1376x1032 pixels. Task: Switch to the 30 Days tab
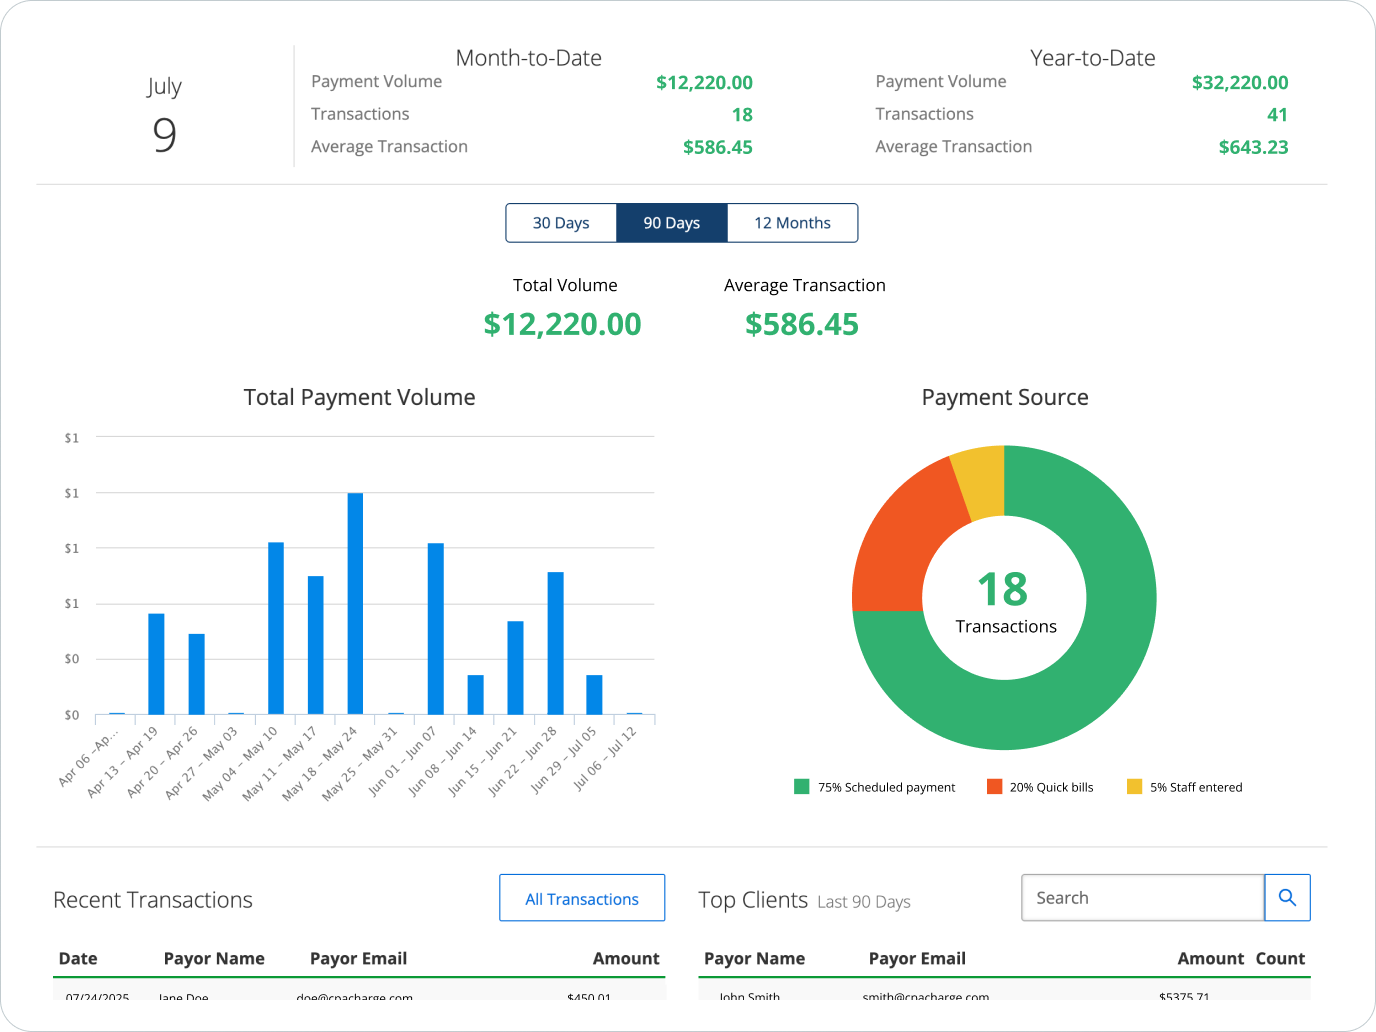[561, 222]
